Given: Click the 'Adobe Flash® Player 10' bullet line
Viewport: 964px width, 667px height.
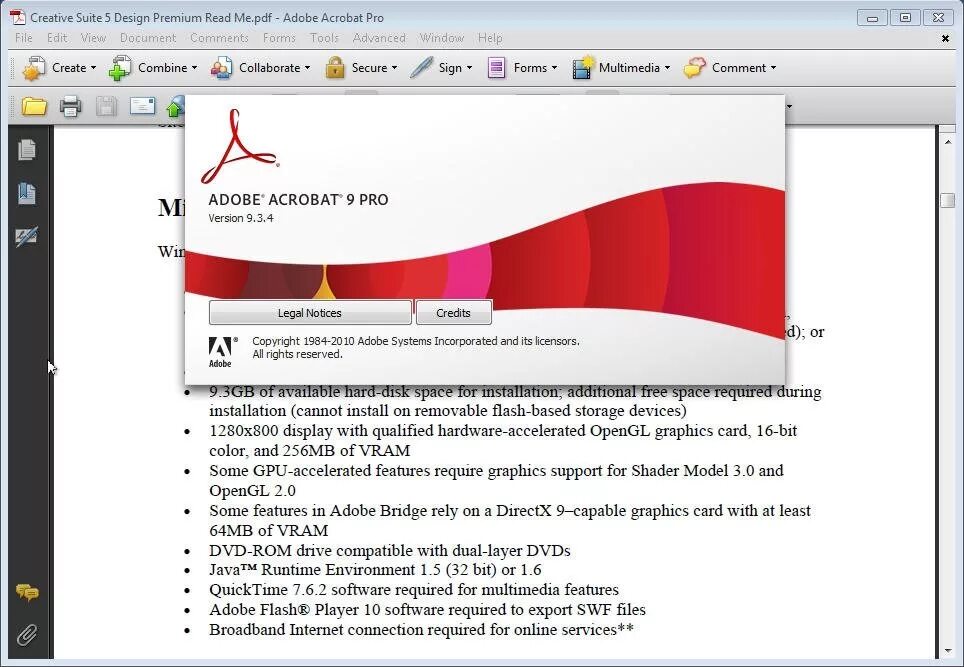Looking at the screenshot, I should click(427, 610).
